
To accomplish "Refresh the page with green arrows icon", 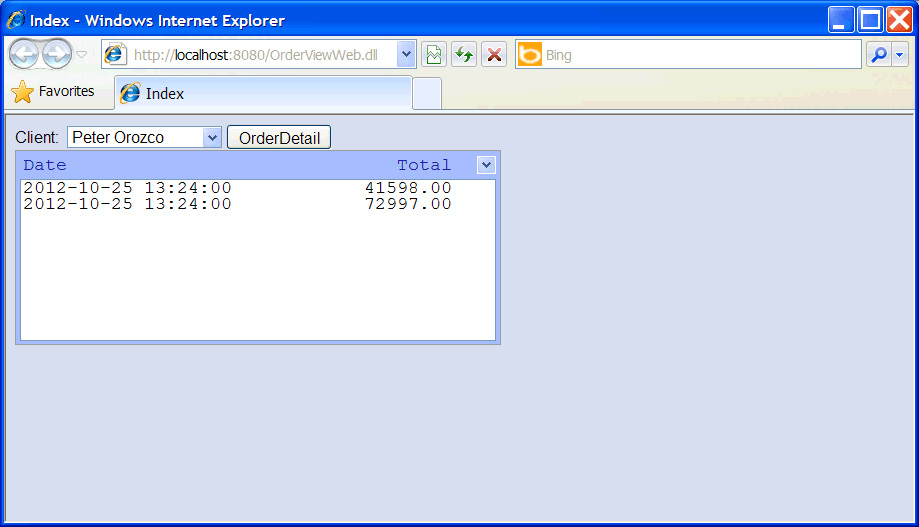I will (x=464, y=55).
